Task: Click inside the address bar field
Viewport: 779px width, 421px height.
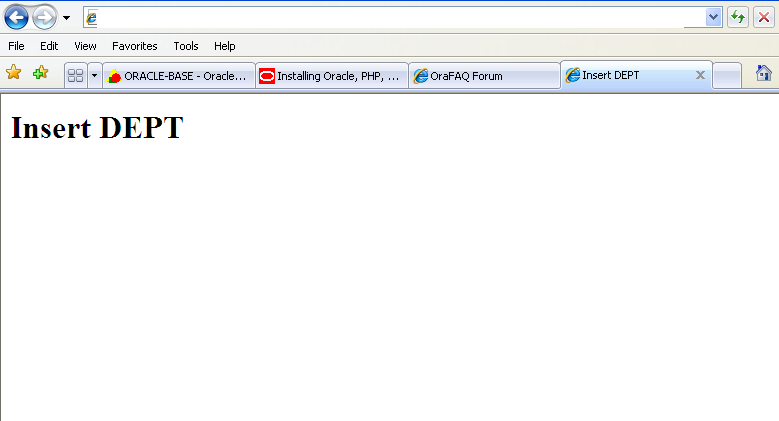Action: 400,17
